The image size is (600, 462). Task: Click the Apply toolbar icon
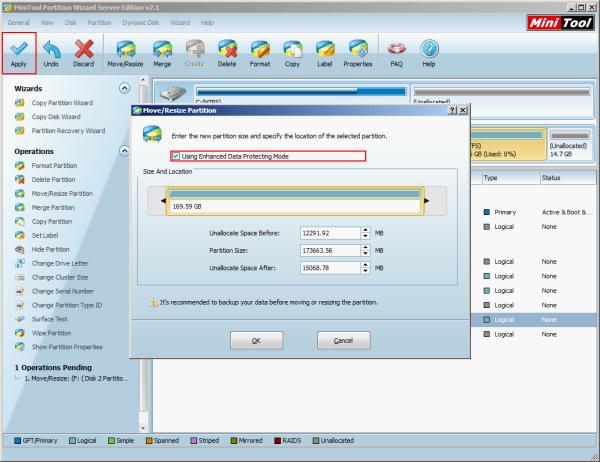(19, 53)
